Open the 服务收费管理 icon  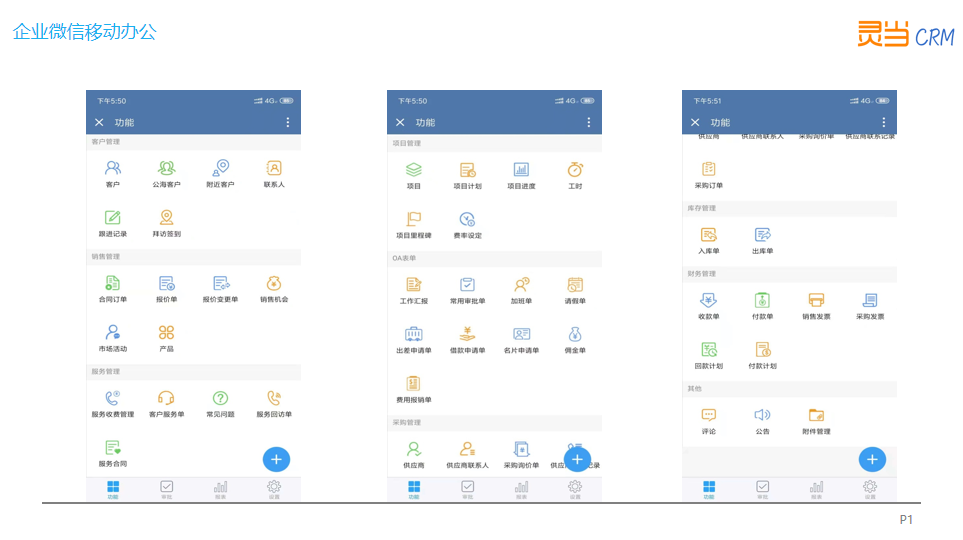click(113, 398)
